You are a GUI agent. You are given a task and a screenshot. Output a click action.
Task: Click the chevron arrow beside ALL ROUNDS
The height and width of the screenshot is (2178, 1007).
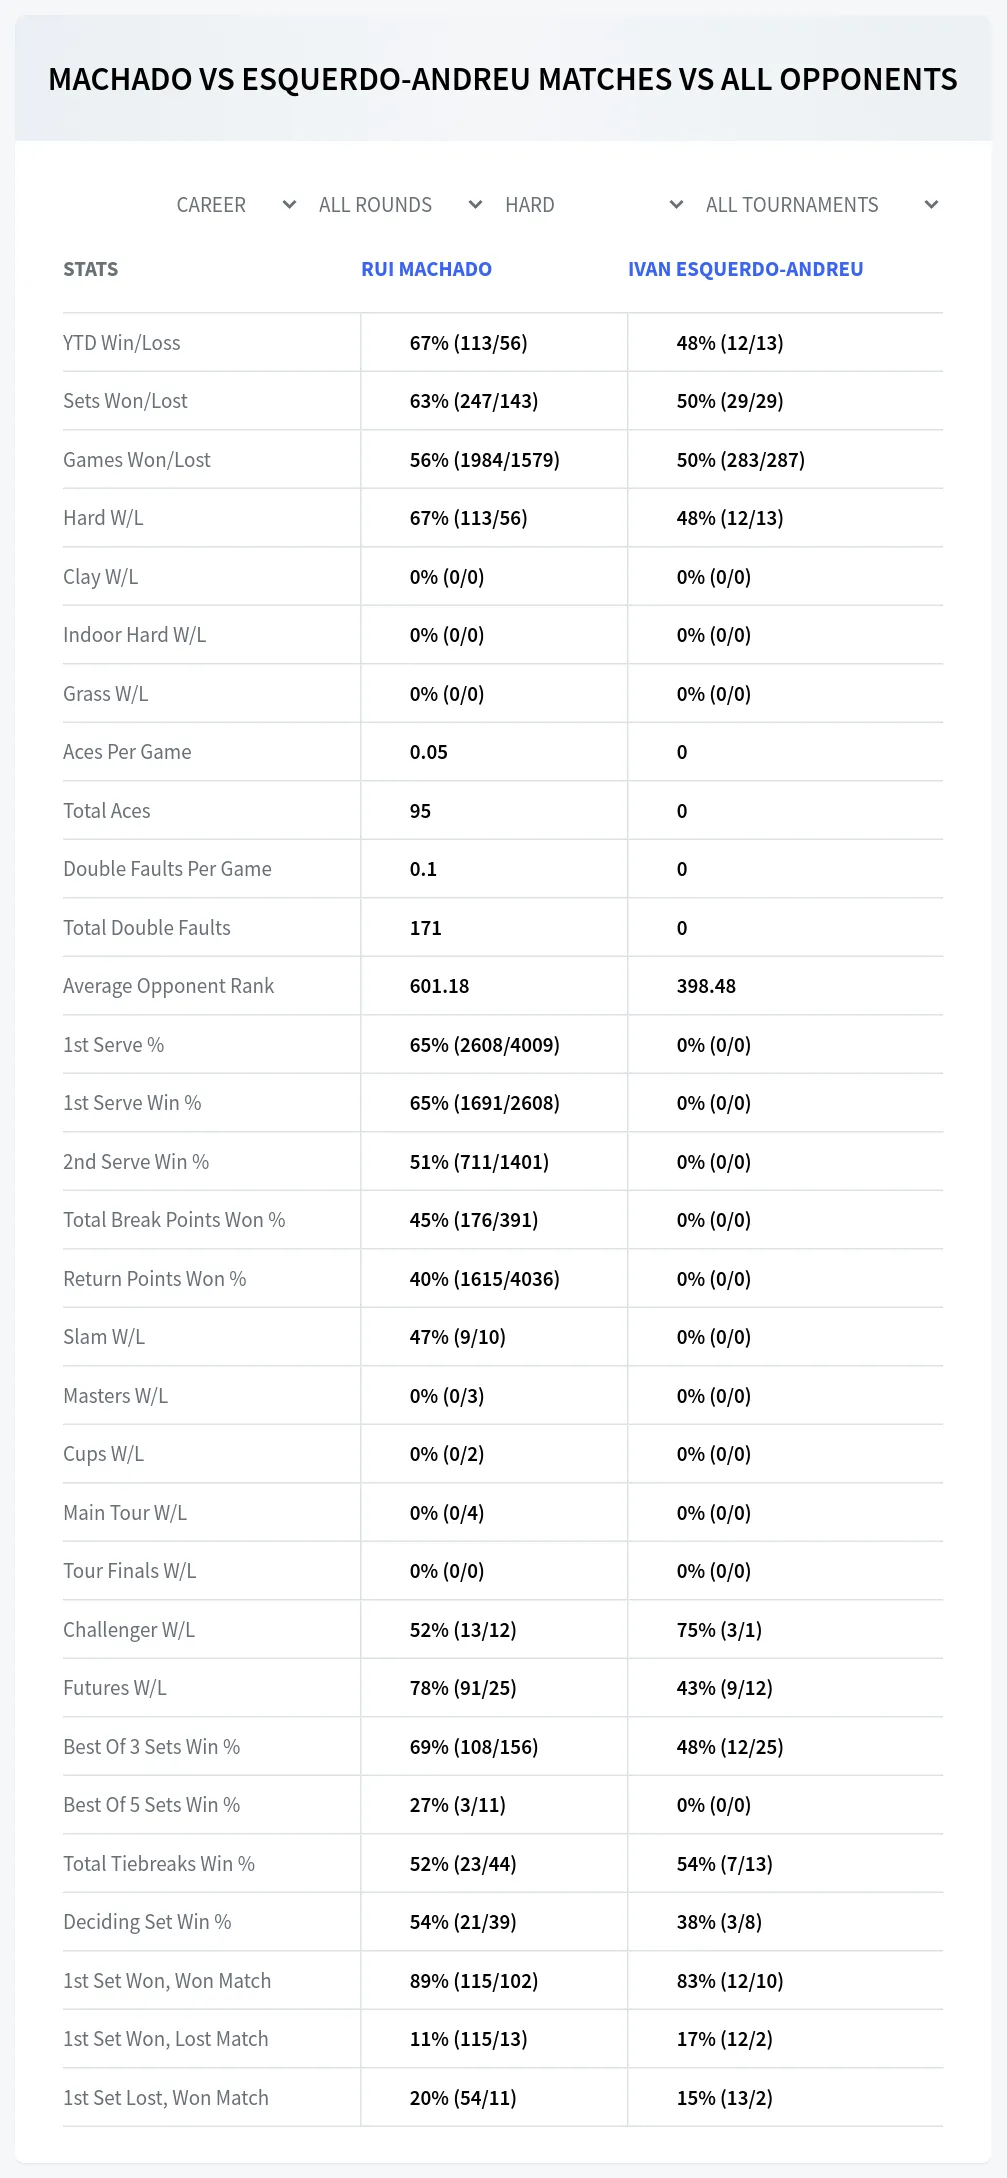tap(475, 205)
